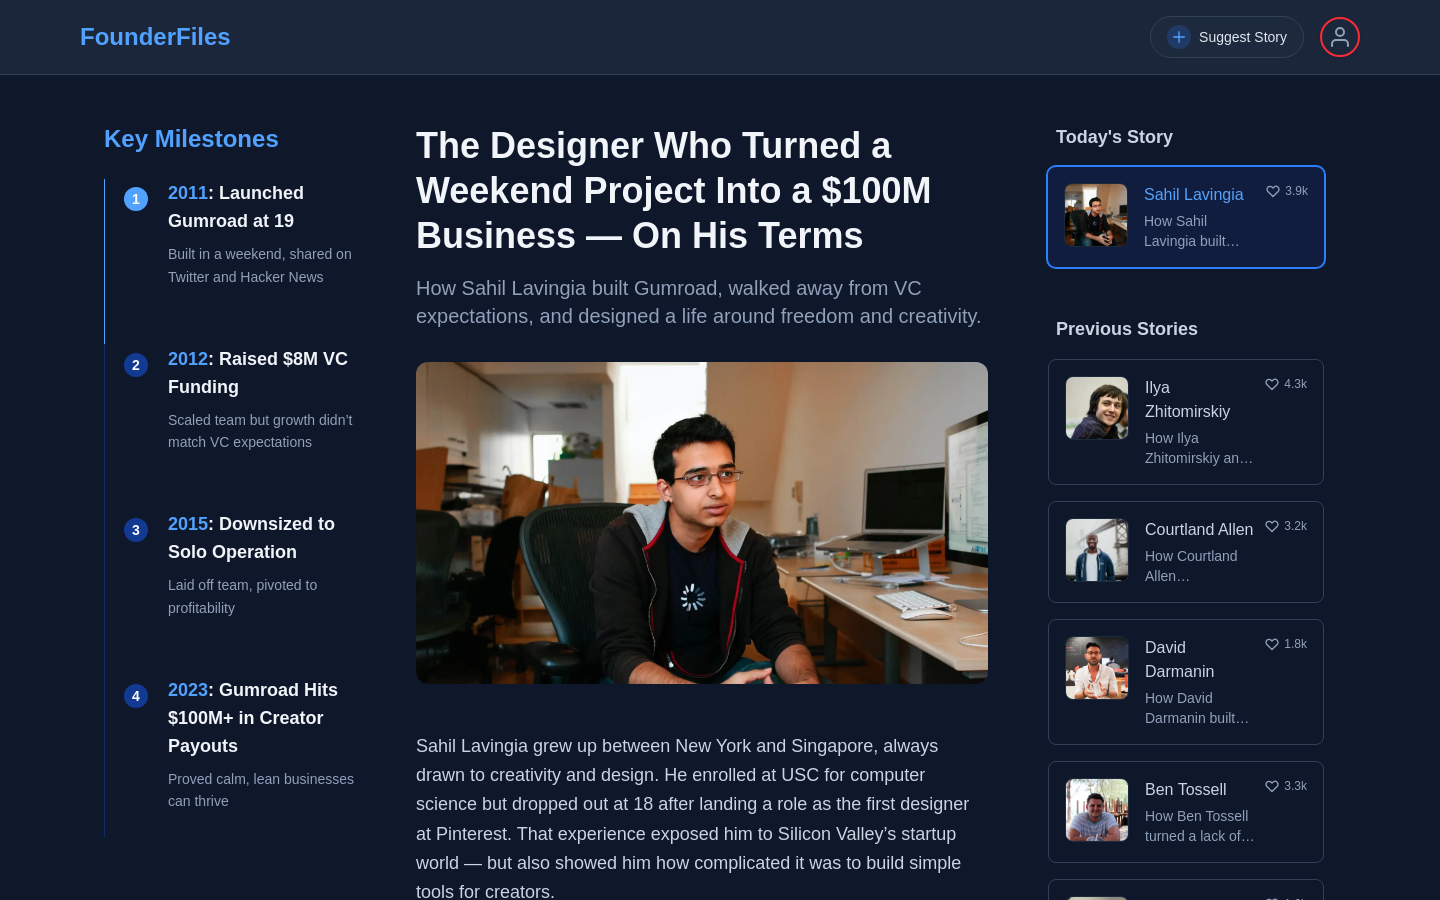Click the paragraph starting 'Sahil Lavingia grew up'
1440x900 pixels.
(x=693, y=818)
